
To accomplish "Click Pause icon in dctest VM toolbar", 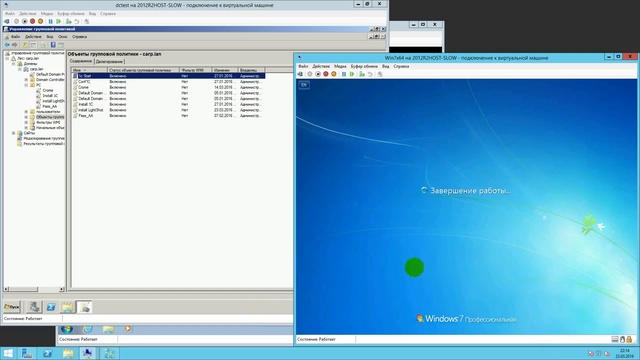I will [51, 21].
